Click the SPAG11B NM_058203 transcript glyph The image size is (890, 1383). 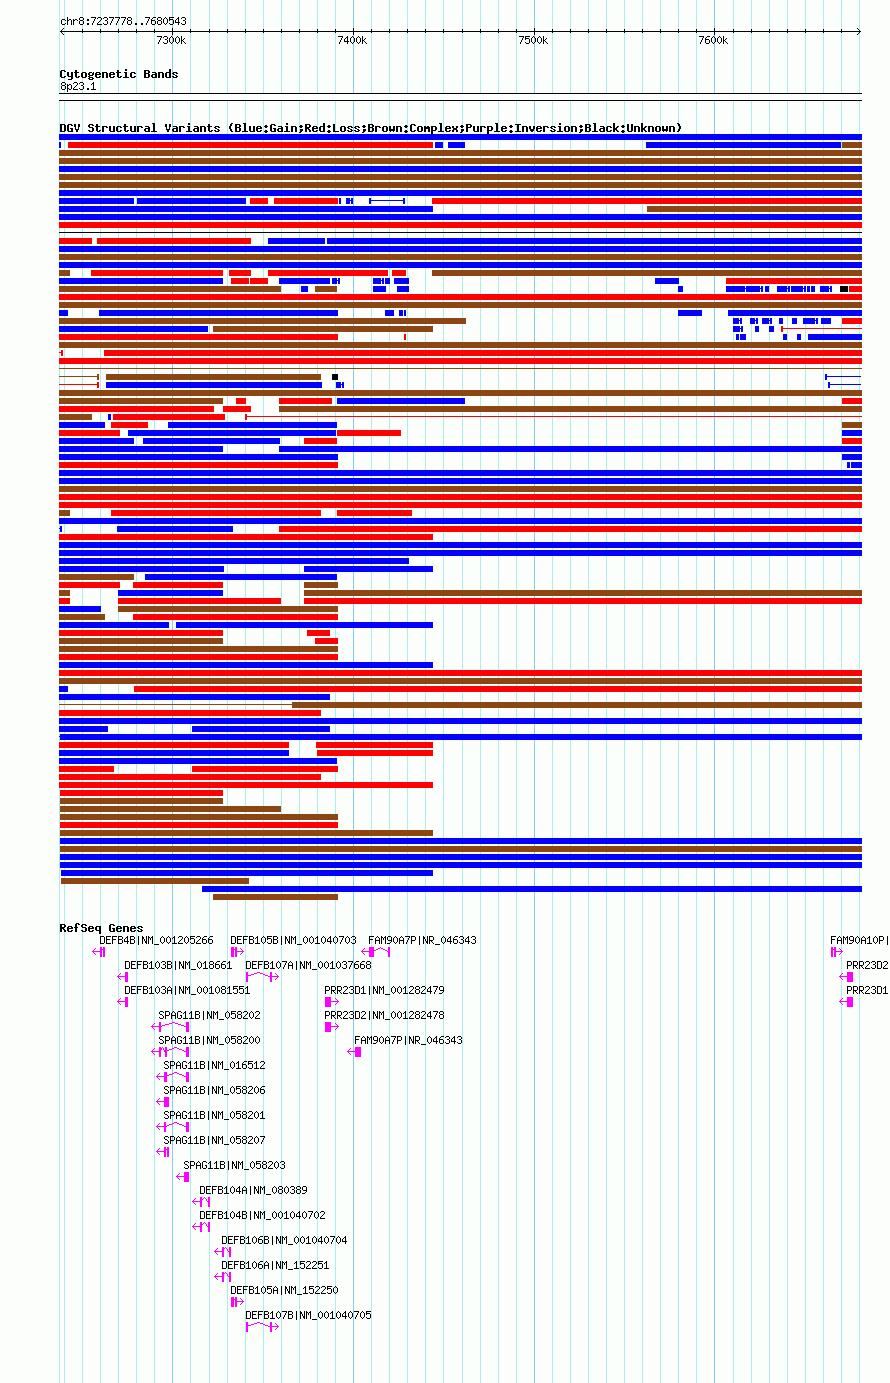(183, 1177)
